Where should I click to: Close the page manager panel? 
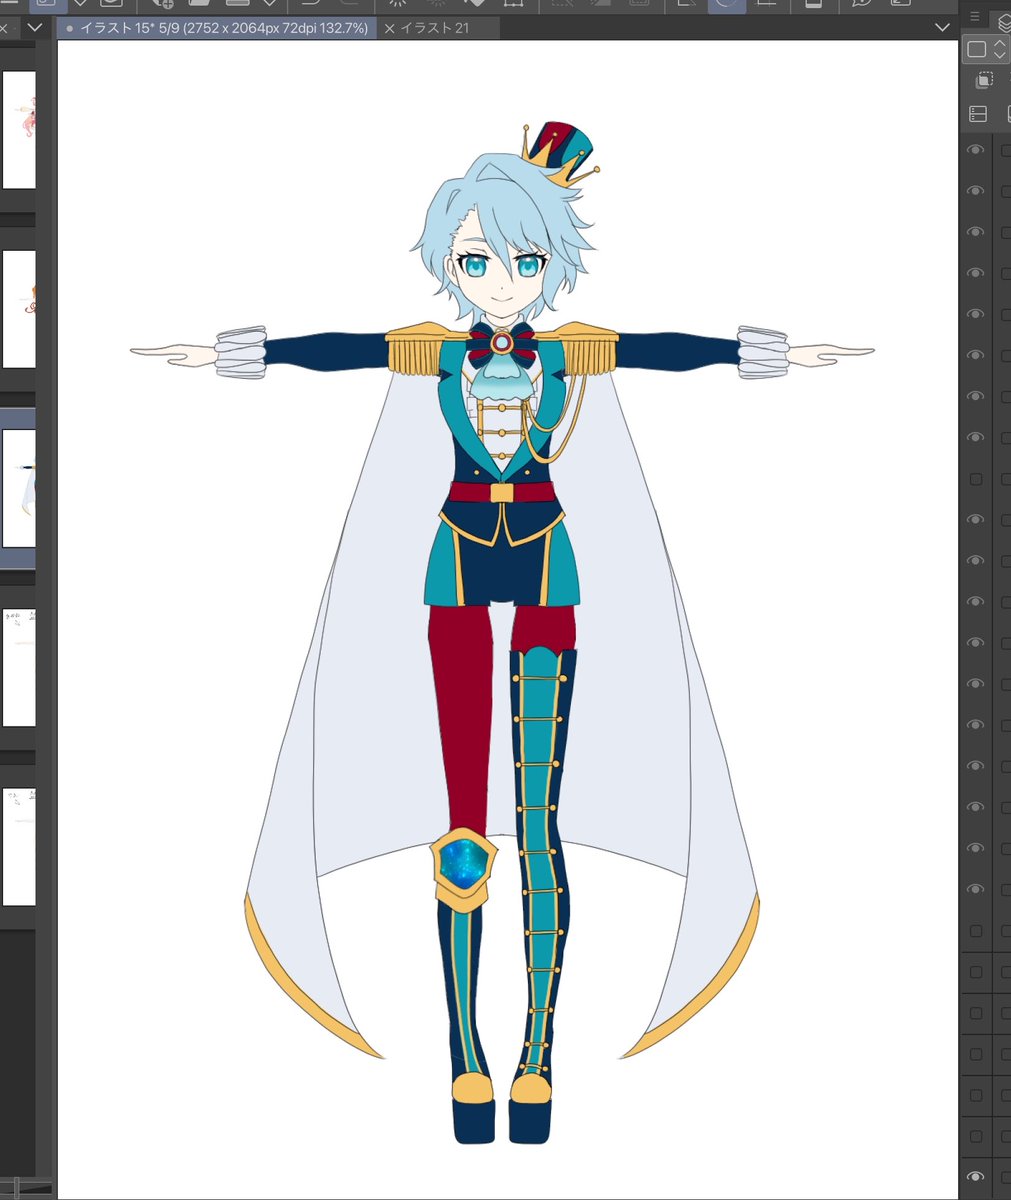[x=4, y=27]
